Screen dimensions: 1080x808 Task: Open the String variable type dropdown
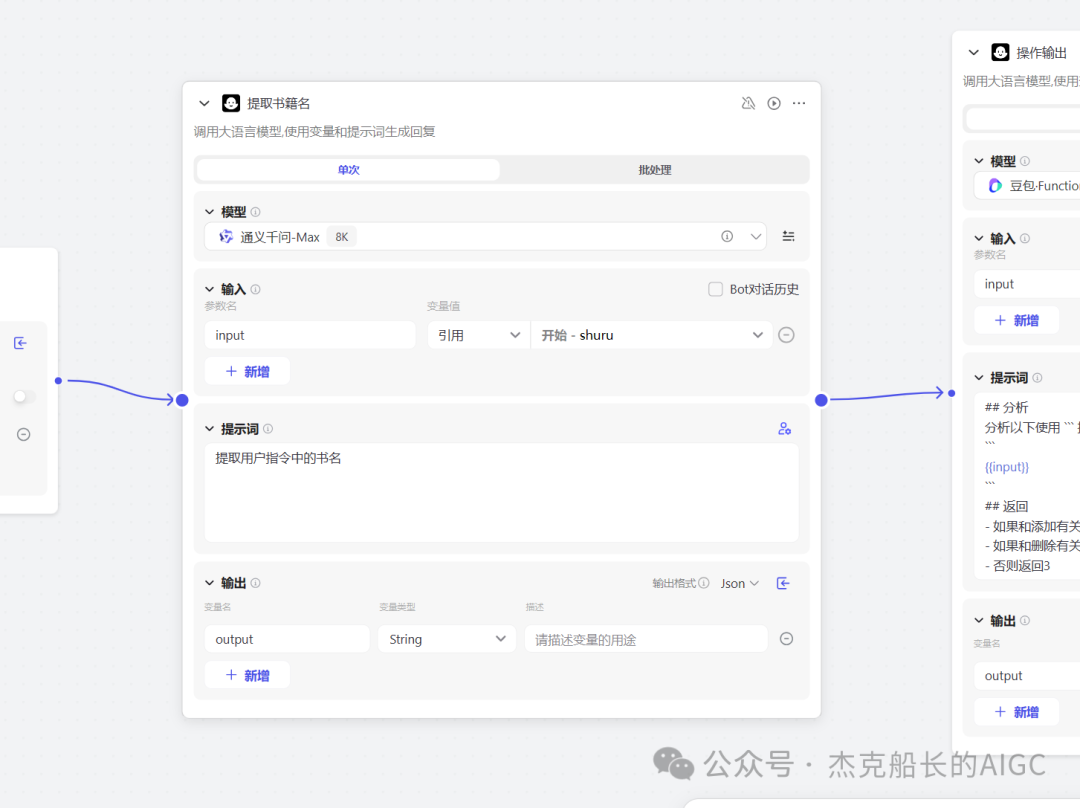[446, 639]
